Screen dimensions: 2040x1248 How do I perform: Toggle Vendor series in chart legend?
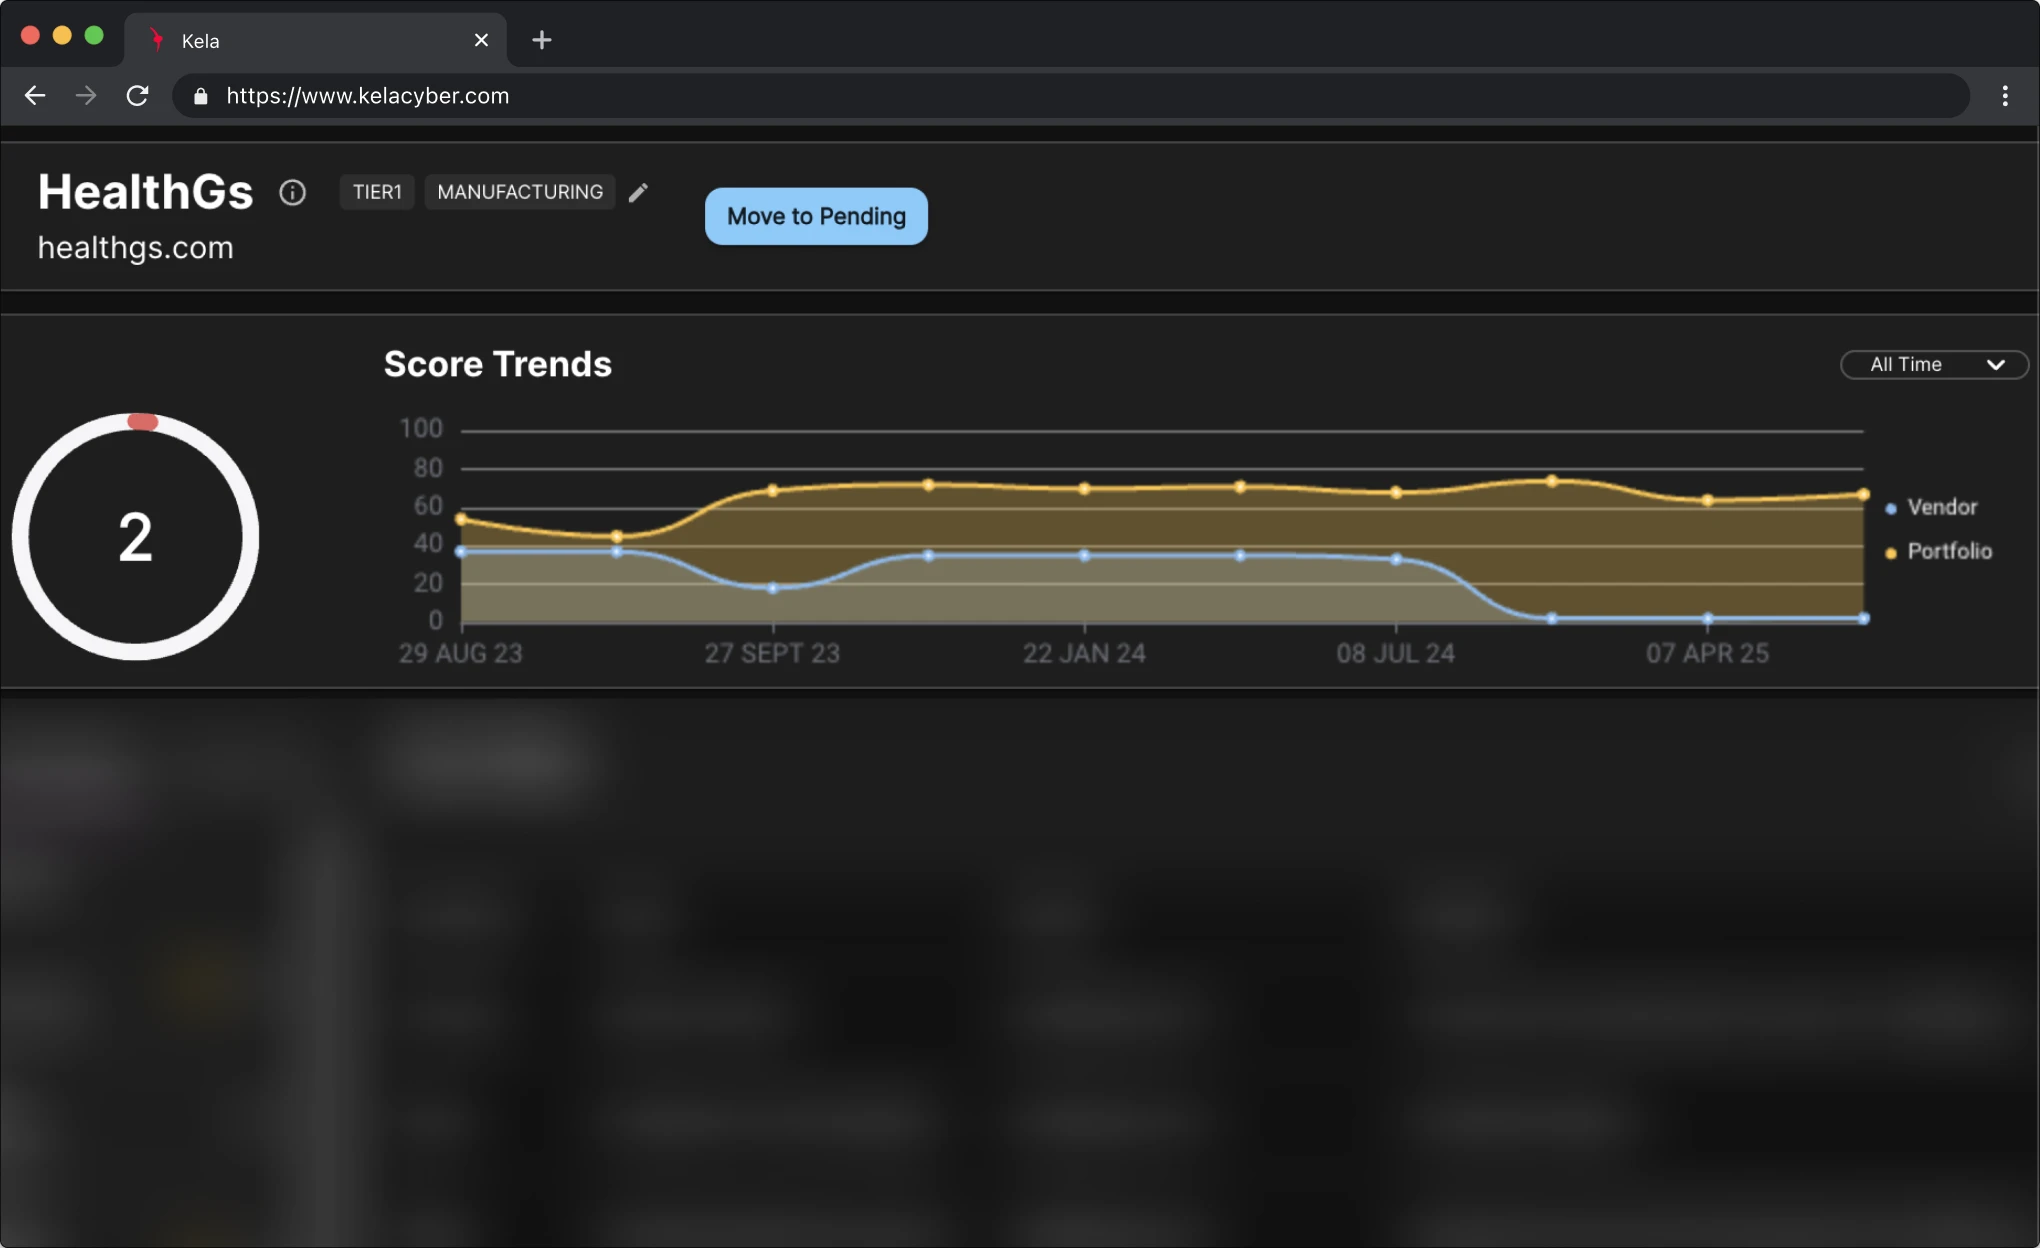[x=1931, y=507]
